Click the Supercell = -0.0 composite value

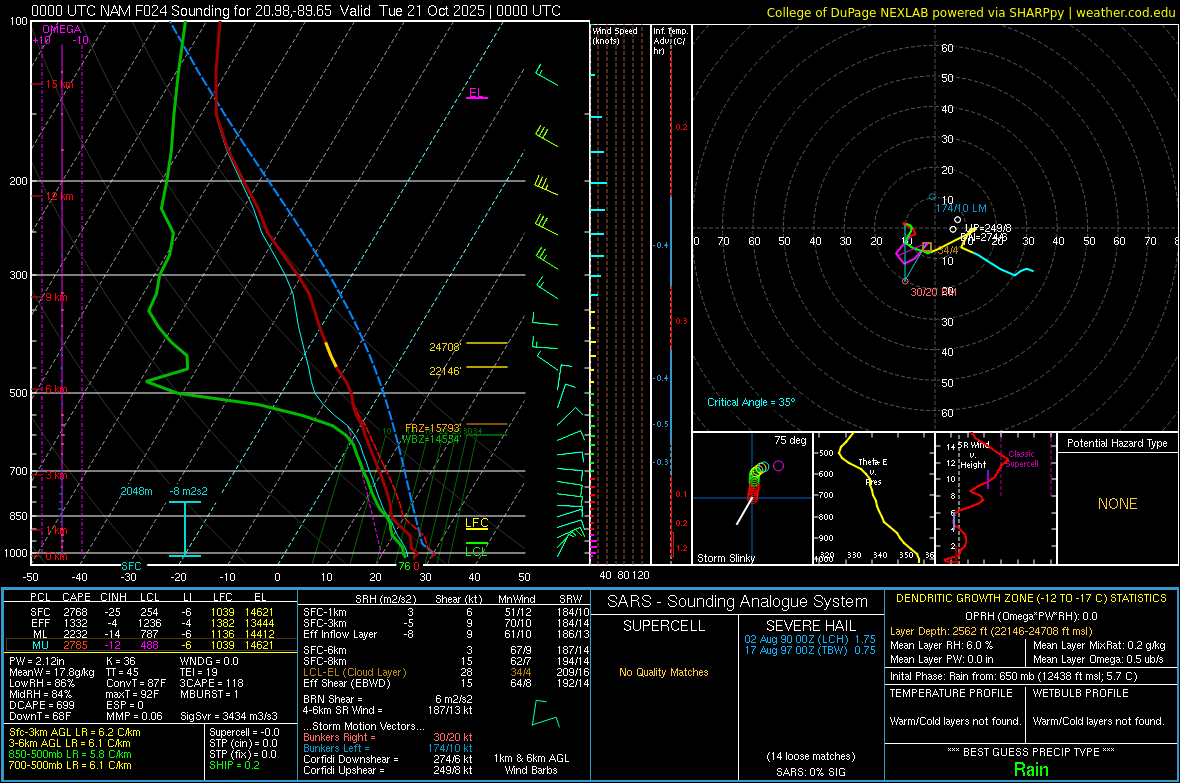[245, 732]
